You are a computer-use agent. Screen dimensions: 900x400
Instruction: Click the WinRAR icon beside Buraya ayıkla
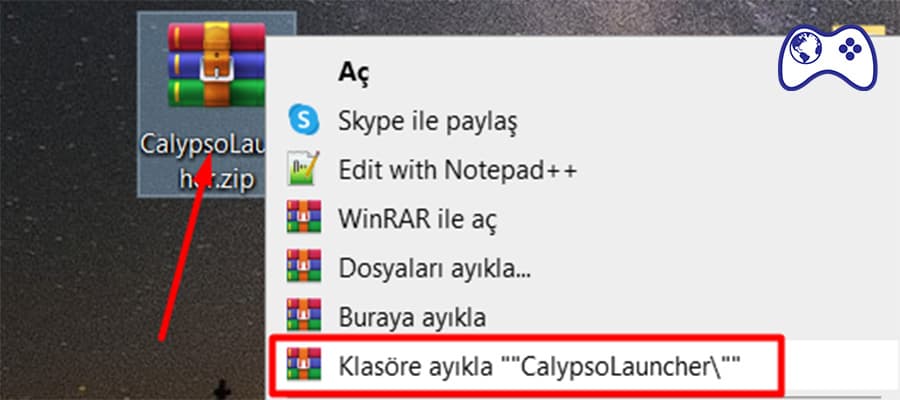tap(304, 314)
